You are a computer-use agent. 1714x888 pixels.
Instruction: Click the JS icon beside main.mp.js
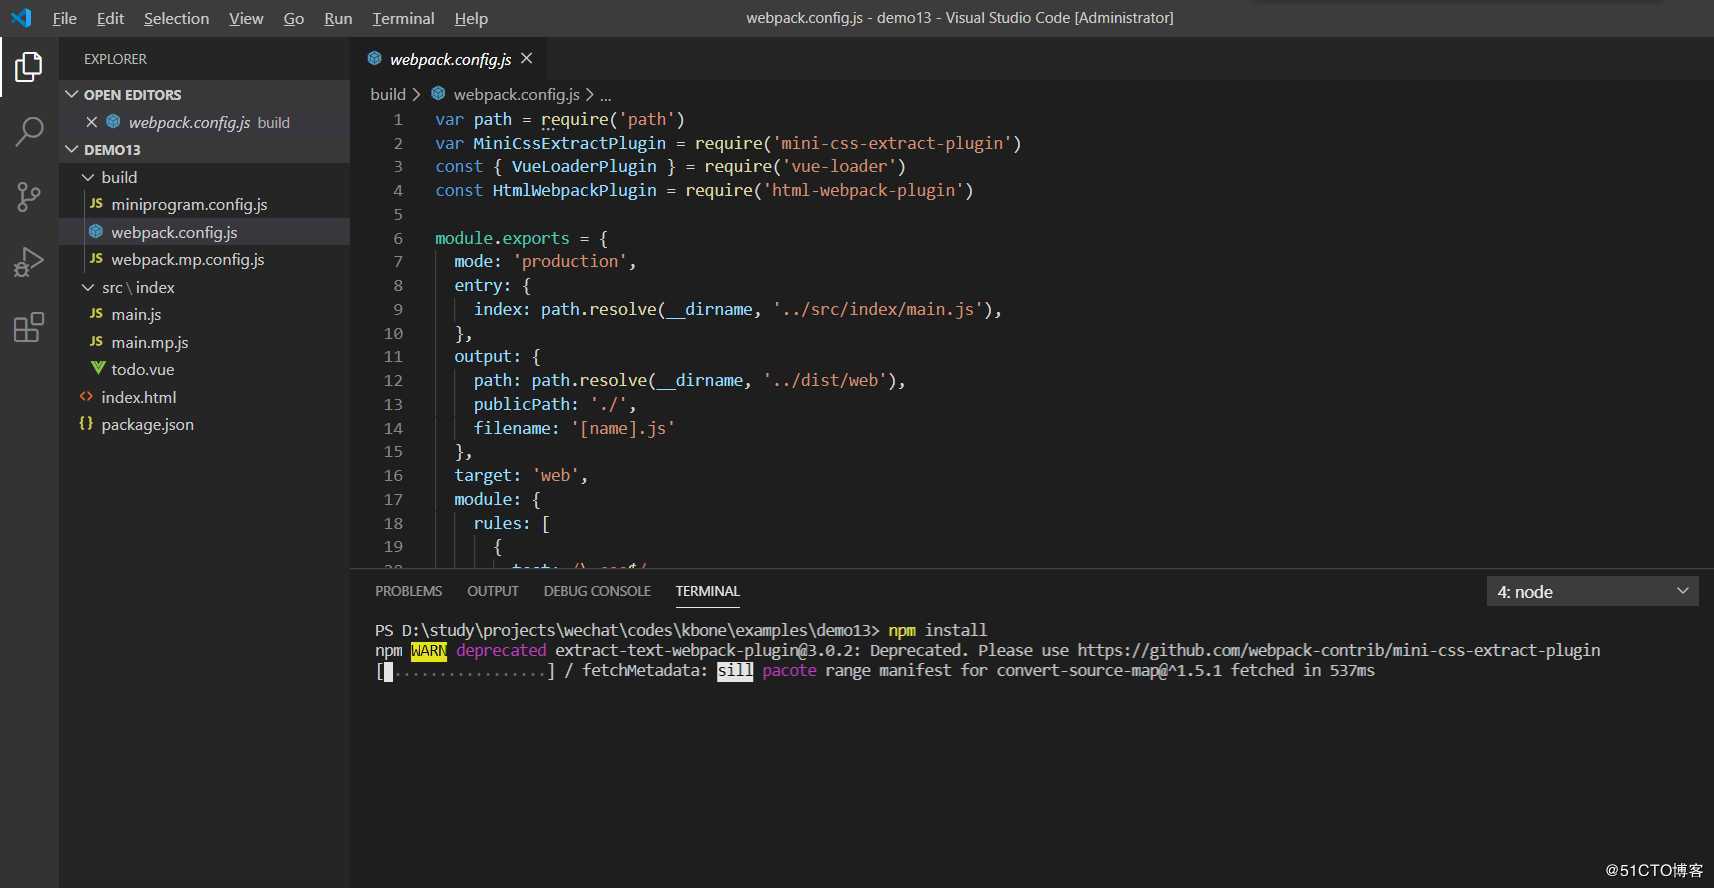pyautogui.click(x=96, y=342)
